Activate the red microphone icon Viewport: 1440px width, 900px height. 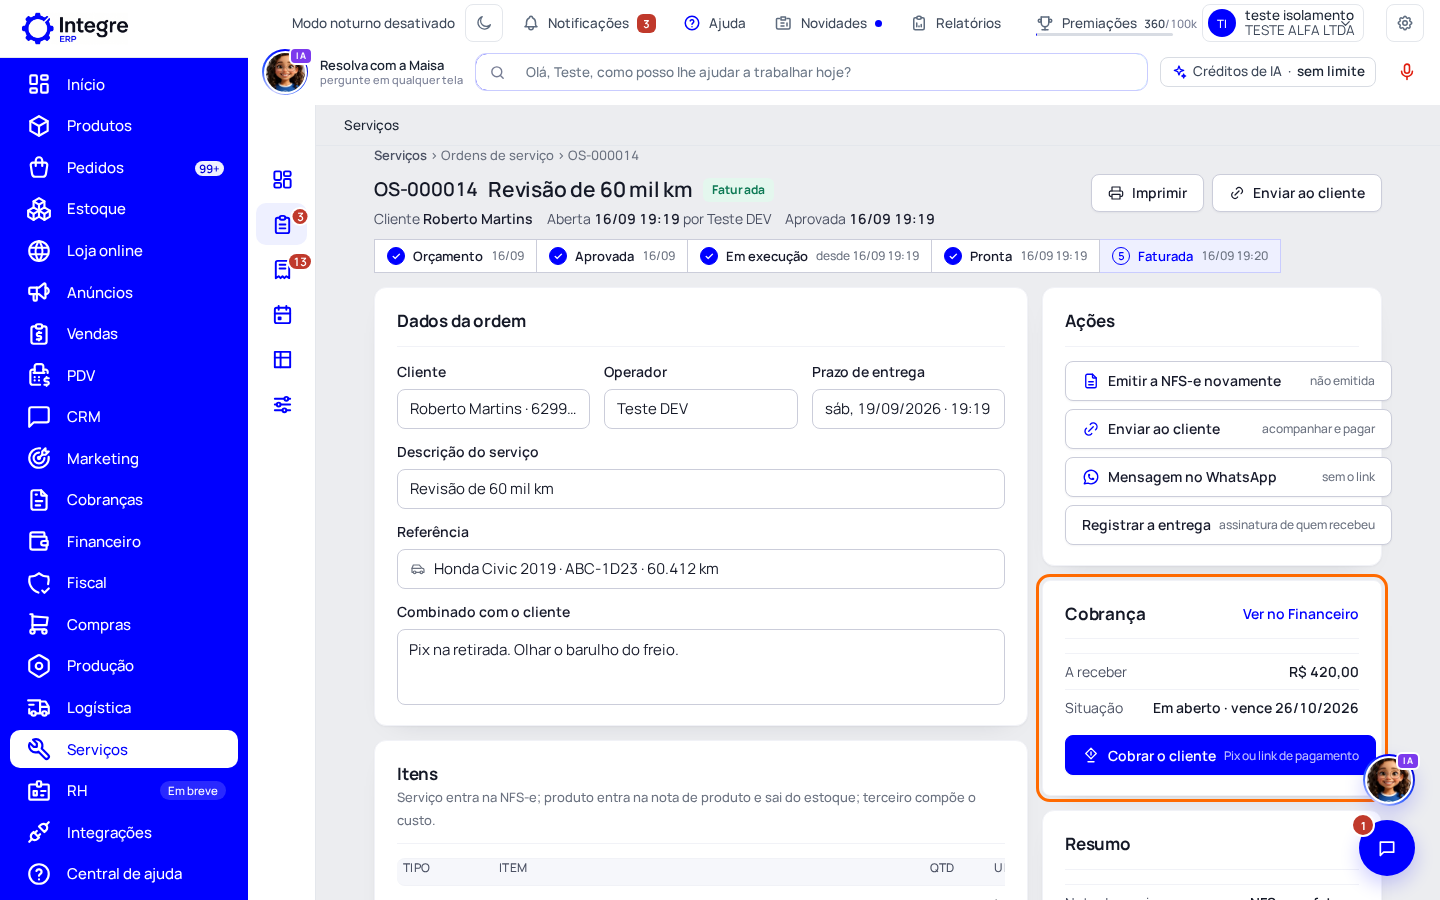coord(1407,72)
